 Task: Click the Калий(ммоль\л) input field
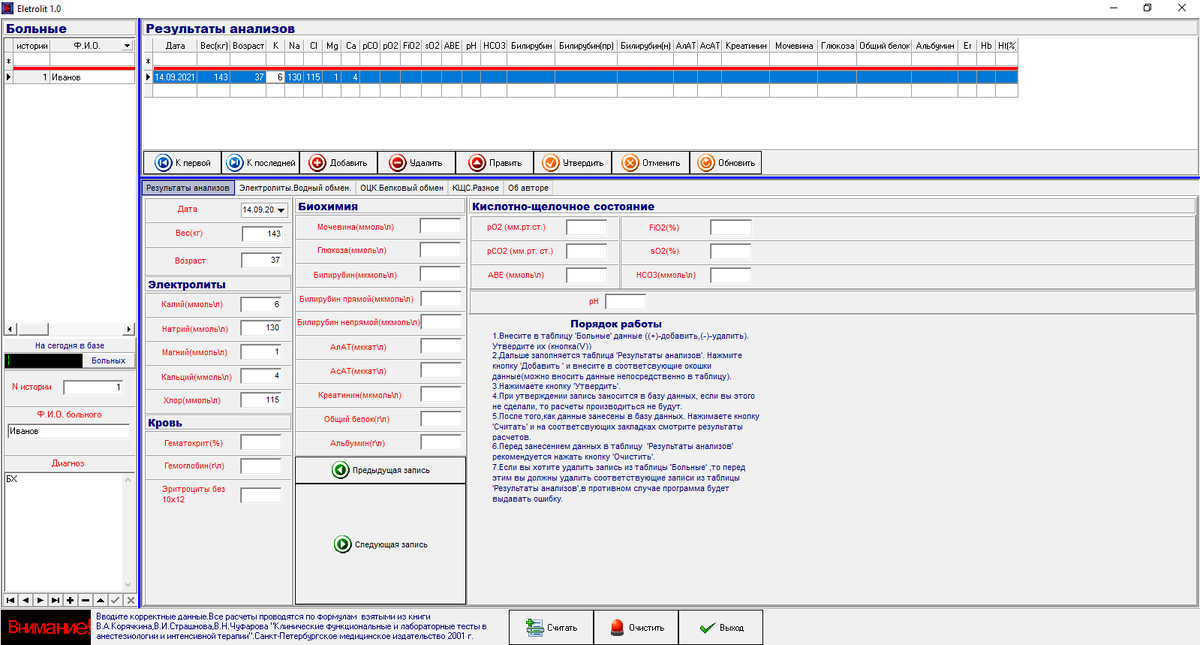[x=263, y=304]
